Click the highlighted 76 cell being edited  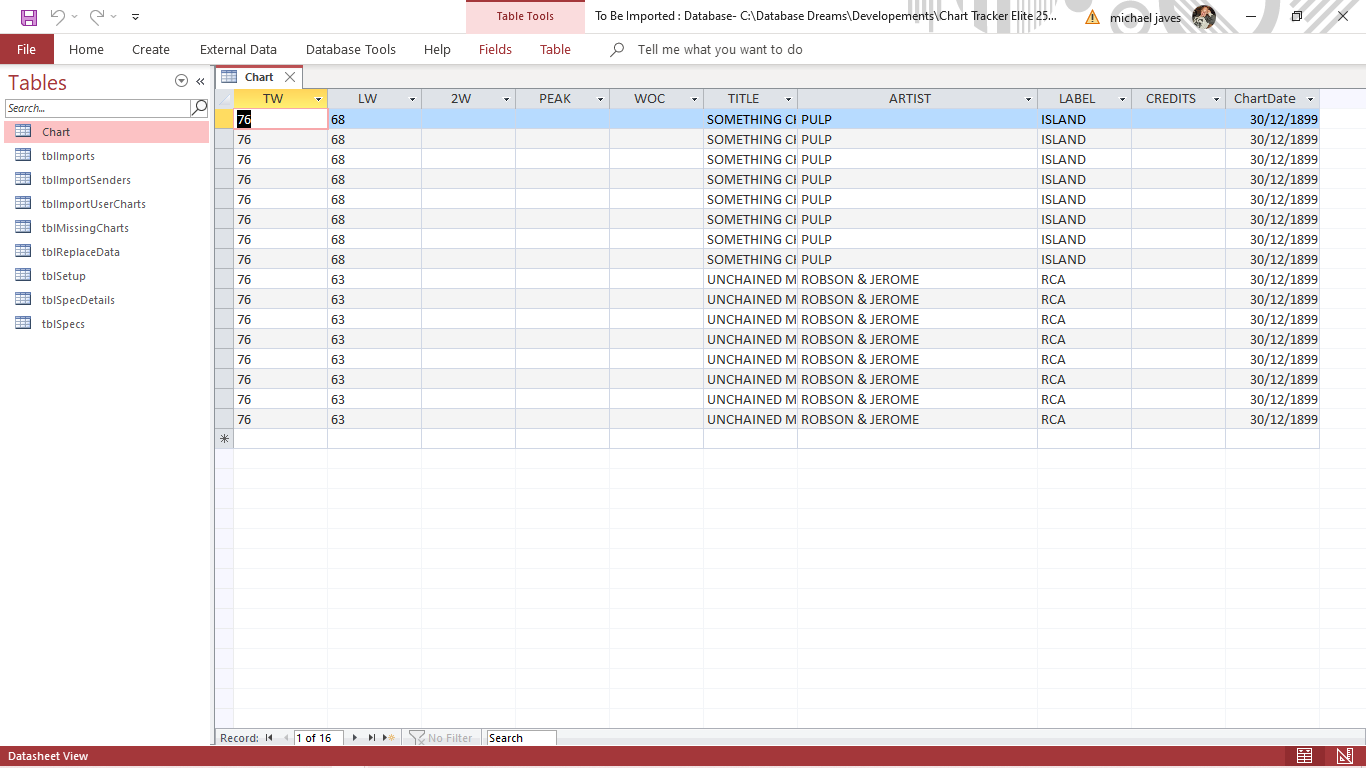[281, 119]
